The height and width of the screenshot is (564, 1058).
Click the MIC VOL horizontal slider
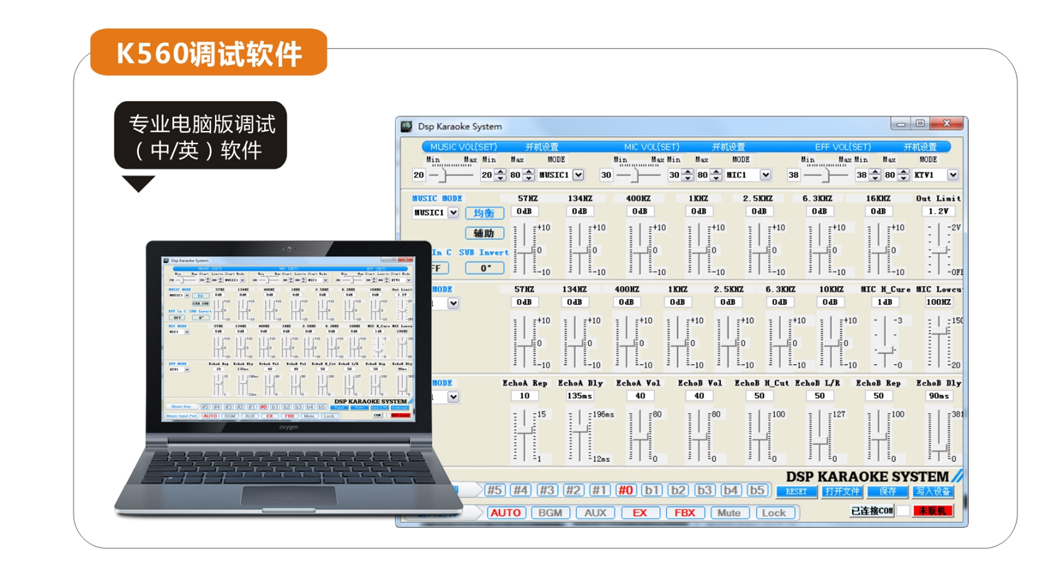click(638, 175)
